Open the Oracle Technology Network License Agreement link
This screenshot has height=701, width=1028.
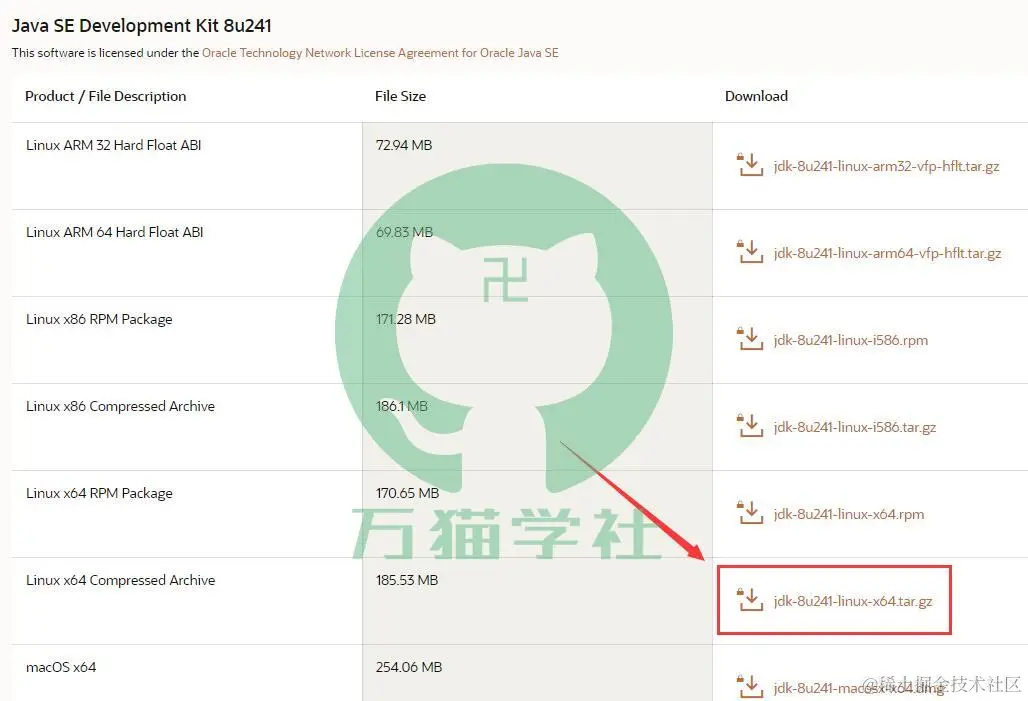(380, 52)
